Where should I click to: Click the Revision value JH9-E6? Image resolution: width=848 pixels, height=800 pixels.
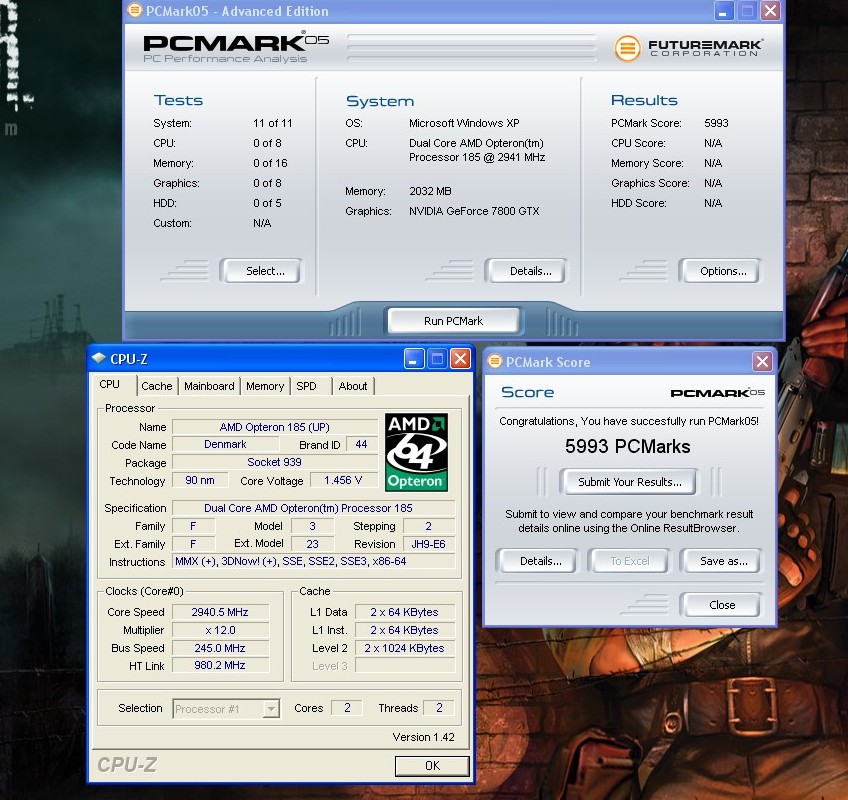tap(428, 544)
